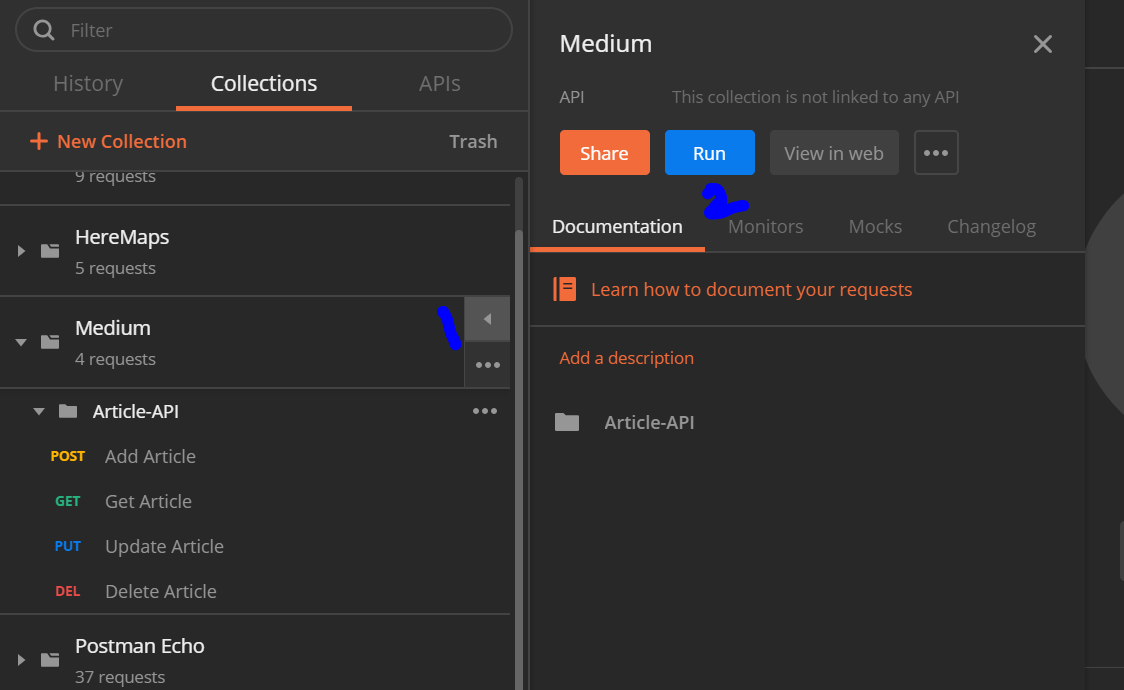Expand the HereMaps collection
This screenshot has height=690, width=1124.
[x=20, y=250]
